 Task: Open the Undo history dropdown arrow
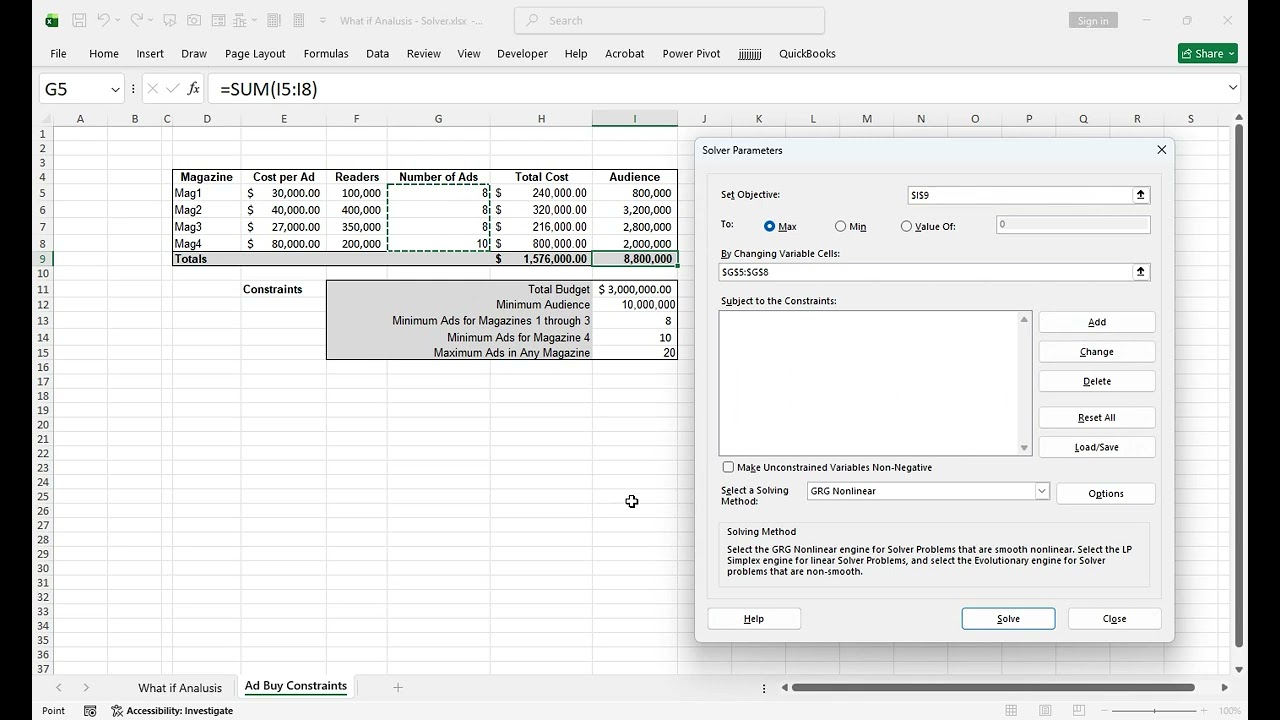point(118,20)
